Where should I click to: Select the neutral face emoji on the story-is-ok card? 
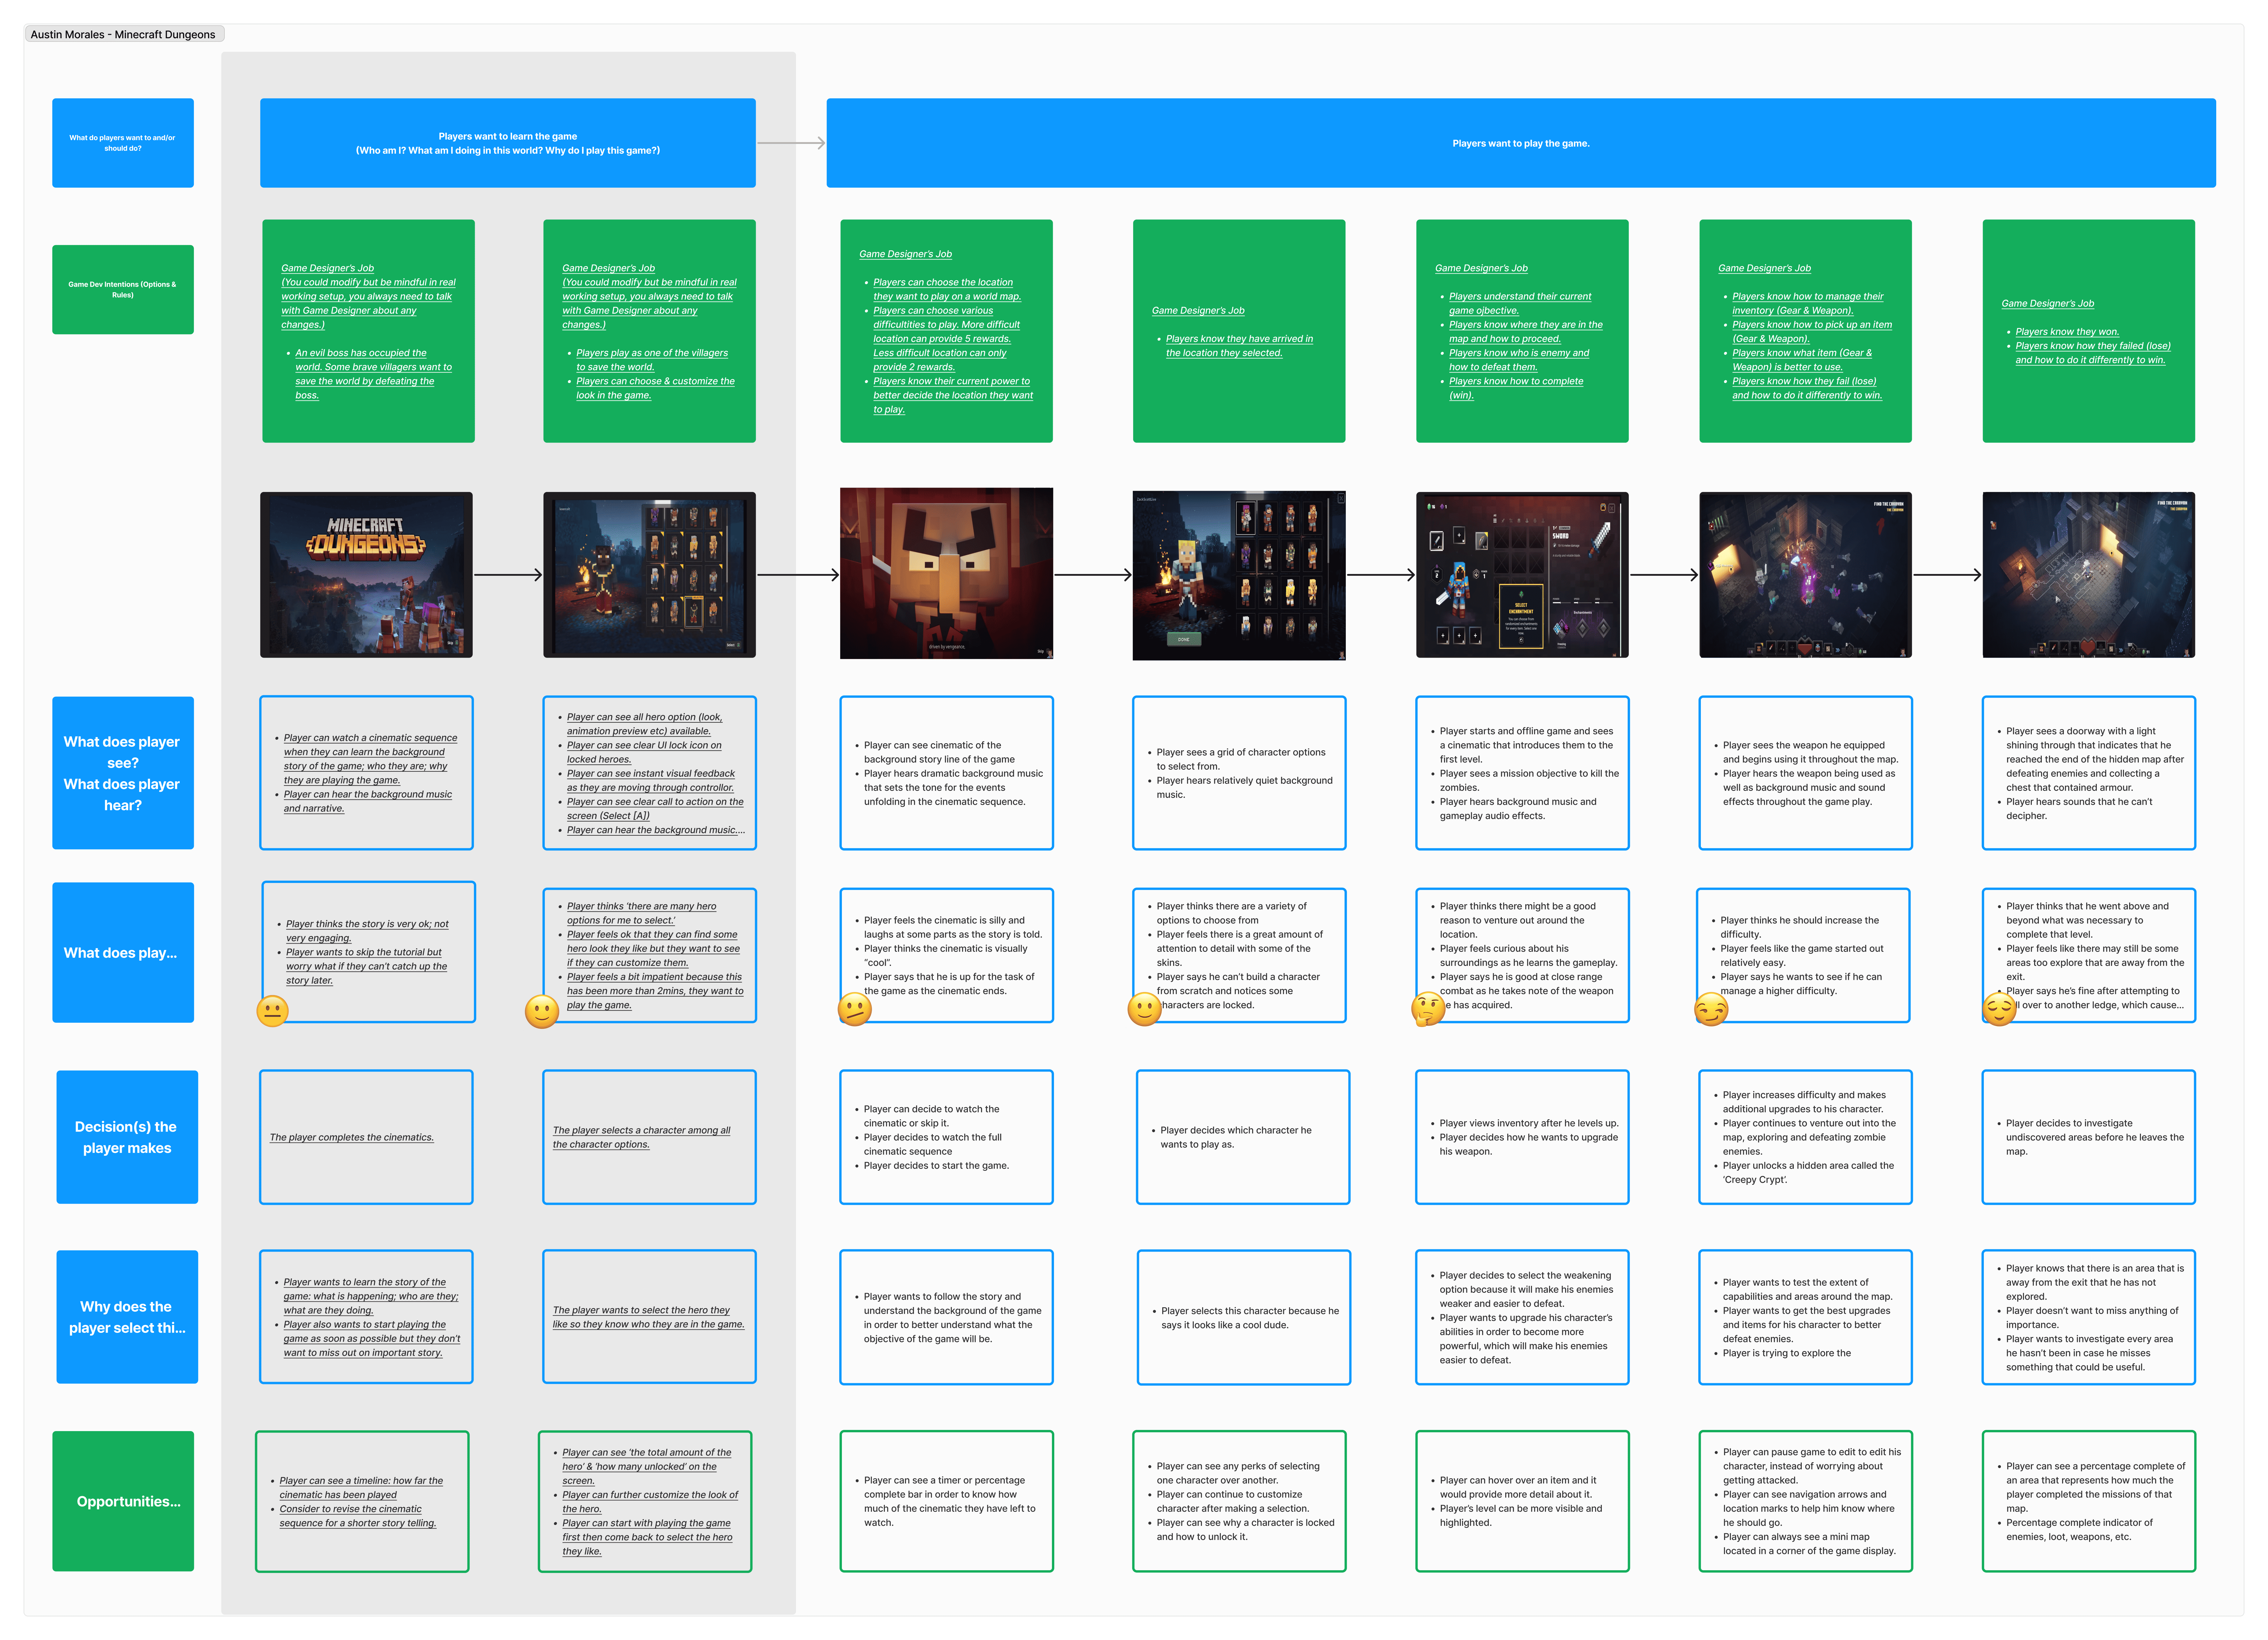[272, 1011]
